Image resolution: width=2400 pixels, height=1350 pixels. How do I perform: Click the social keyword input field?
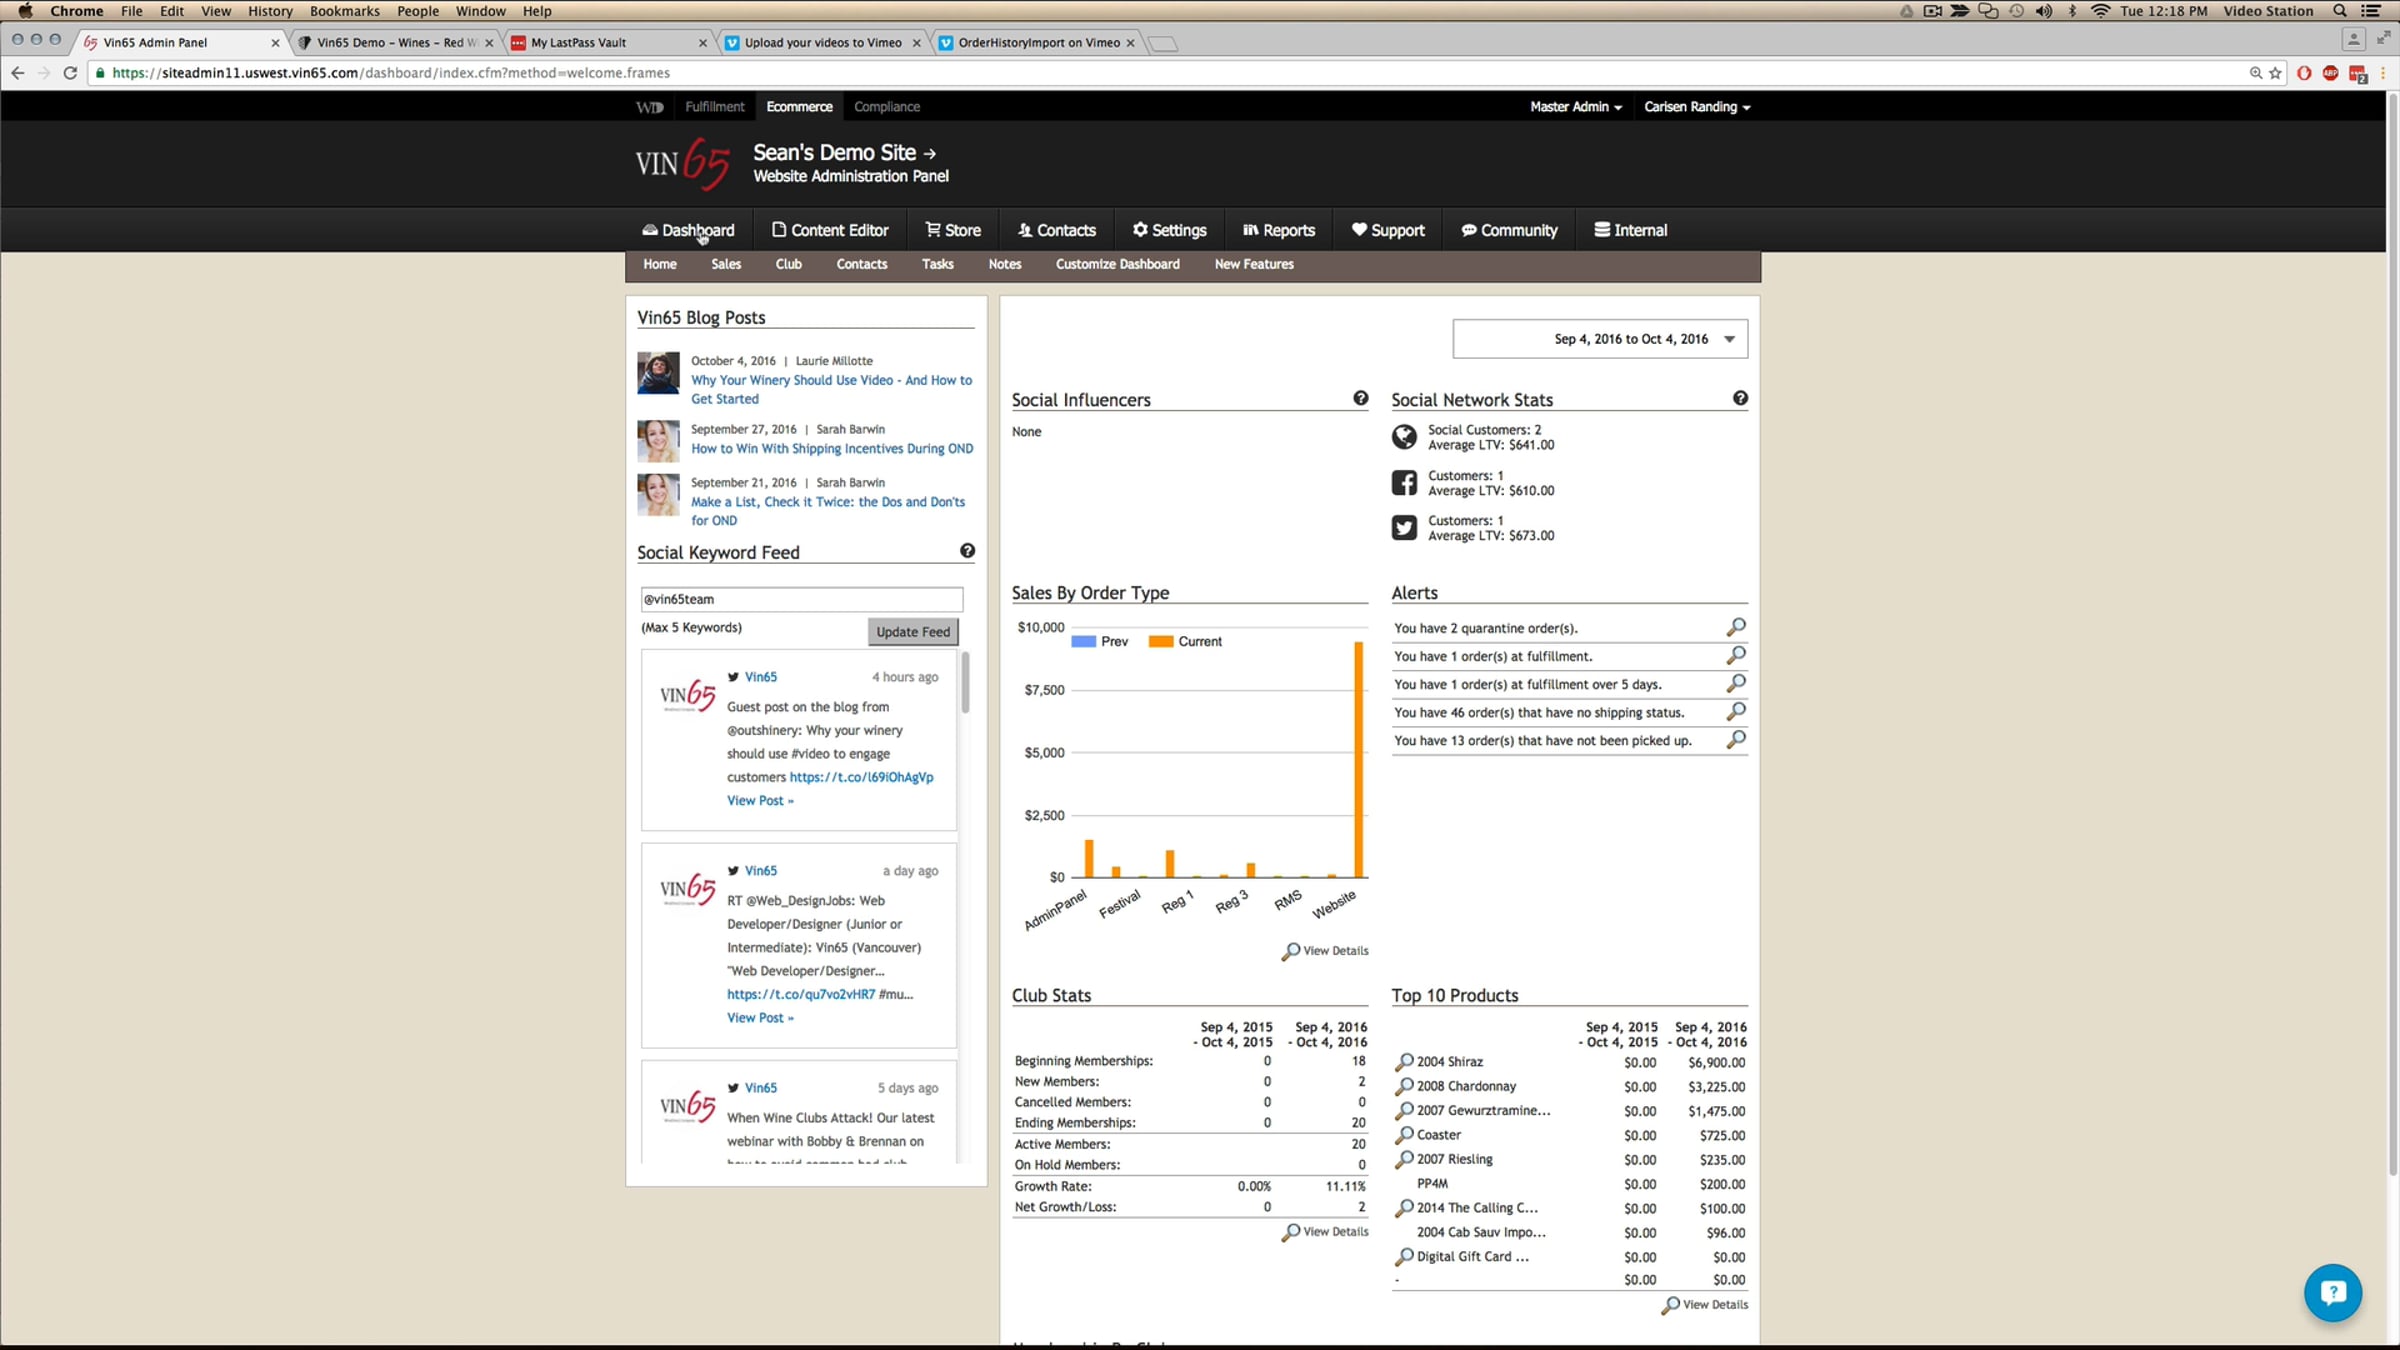tap(801, 599)
